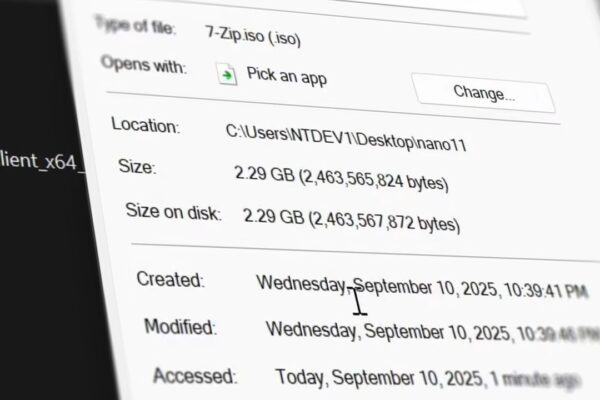Click the C:\Users\NTDEV1\Desktop\nano11 location path

pos(346,138)
